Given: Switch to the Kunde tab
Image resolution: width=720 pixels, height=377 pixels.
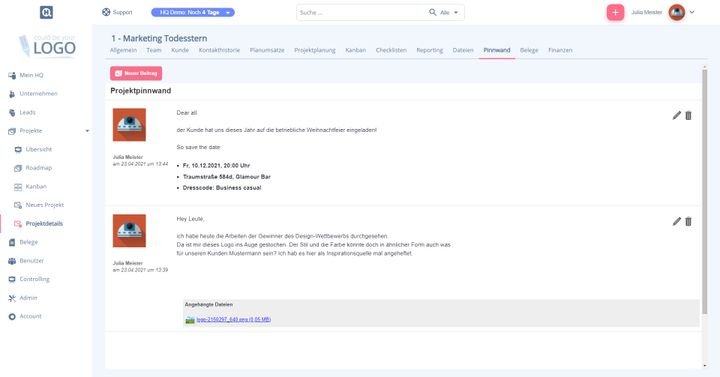Looking at the screenshot, I should (180, 50).
